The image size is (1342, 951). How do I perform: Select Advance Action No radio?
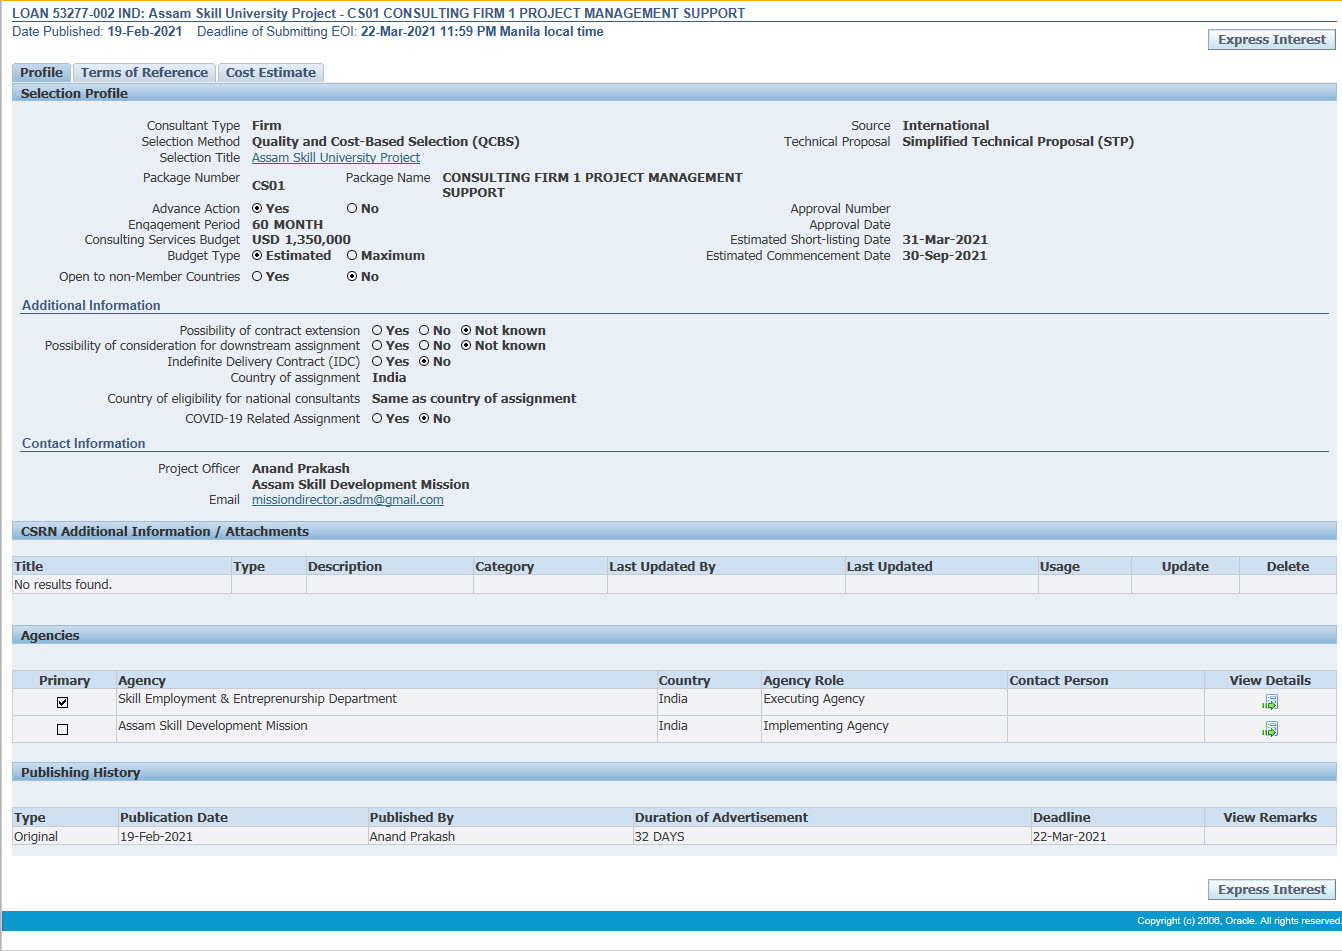352,208
